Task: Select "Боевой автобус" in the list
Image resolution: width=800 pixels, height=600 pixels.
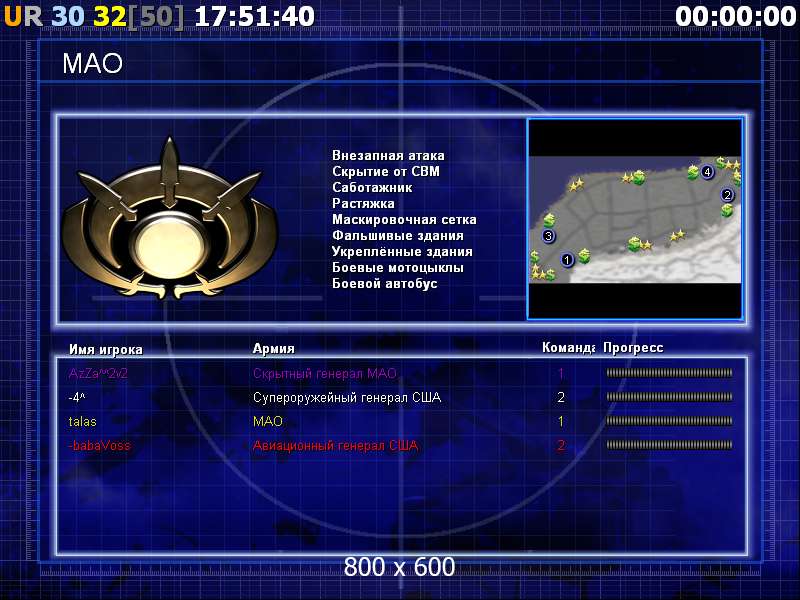Action: (x=385, y=284)
